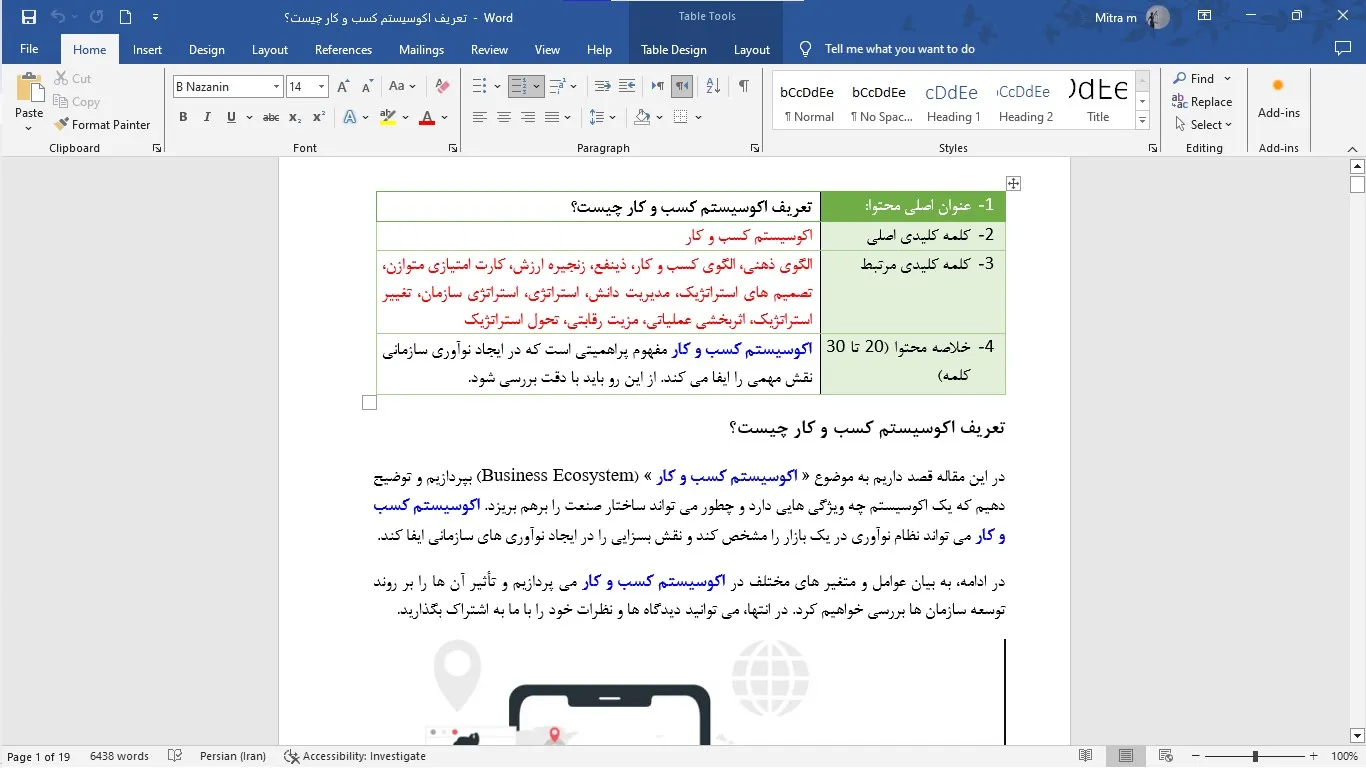Click the red font color swatch
This screenshot has height=768, width=1366.
427,117
